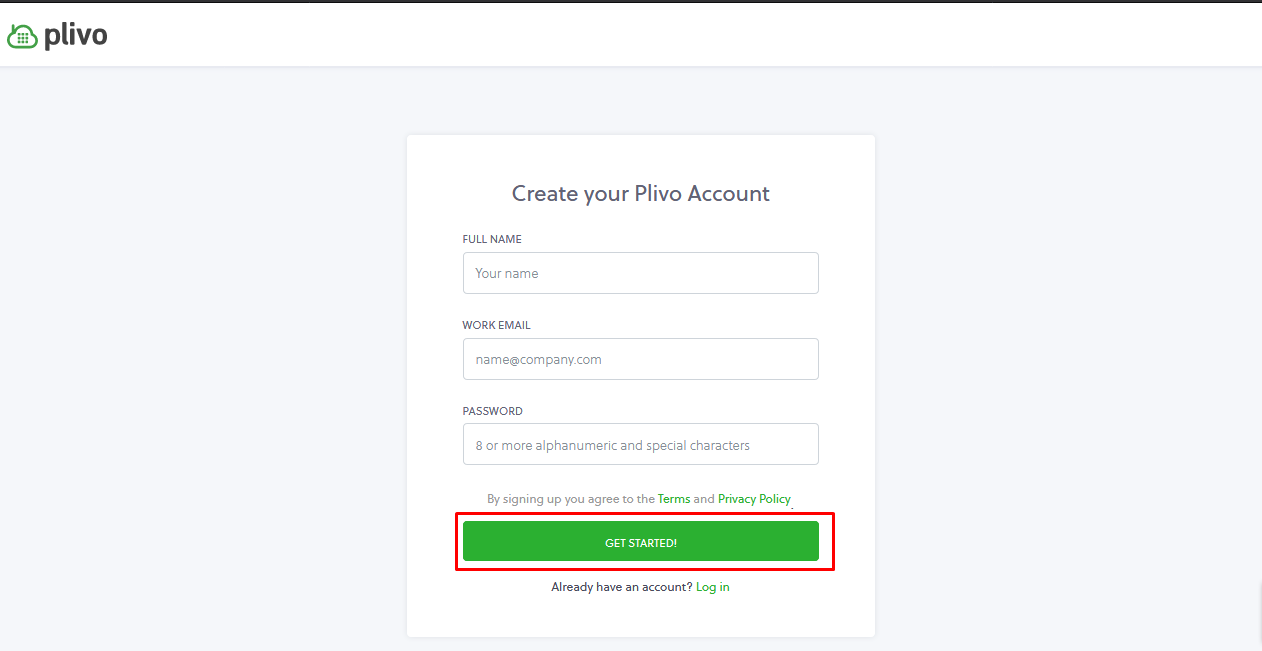This screenshot has height=651, width=1262.
Task: Click the 'Your name' placeholder text
Action: point(507,273)
